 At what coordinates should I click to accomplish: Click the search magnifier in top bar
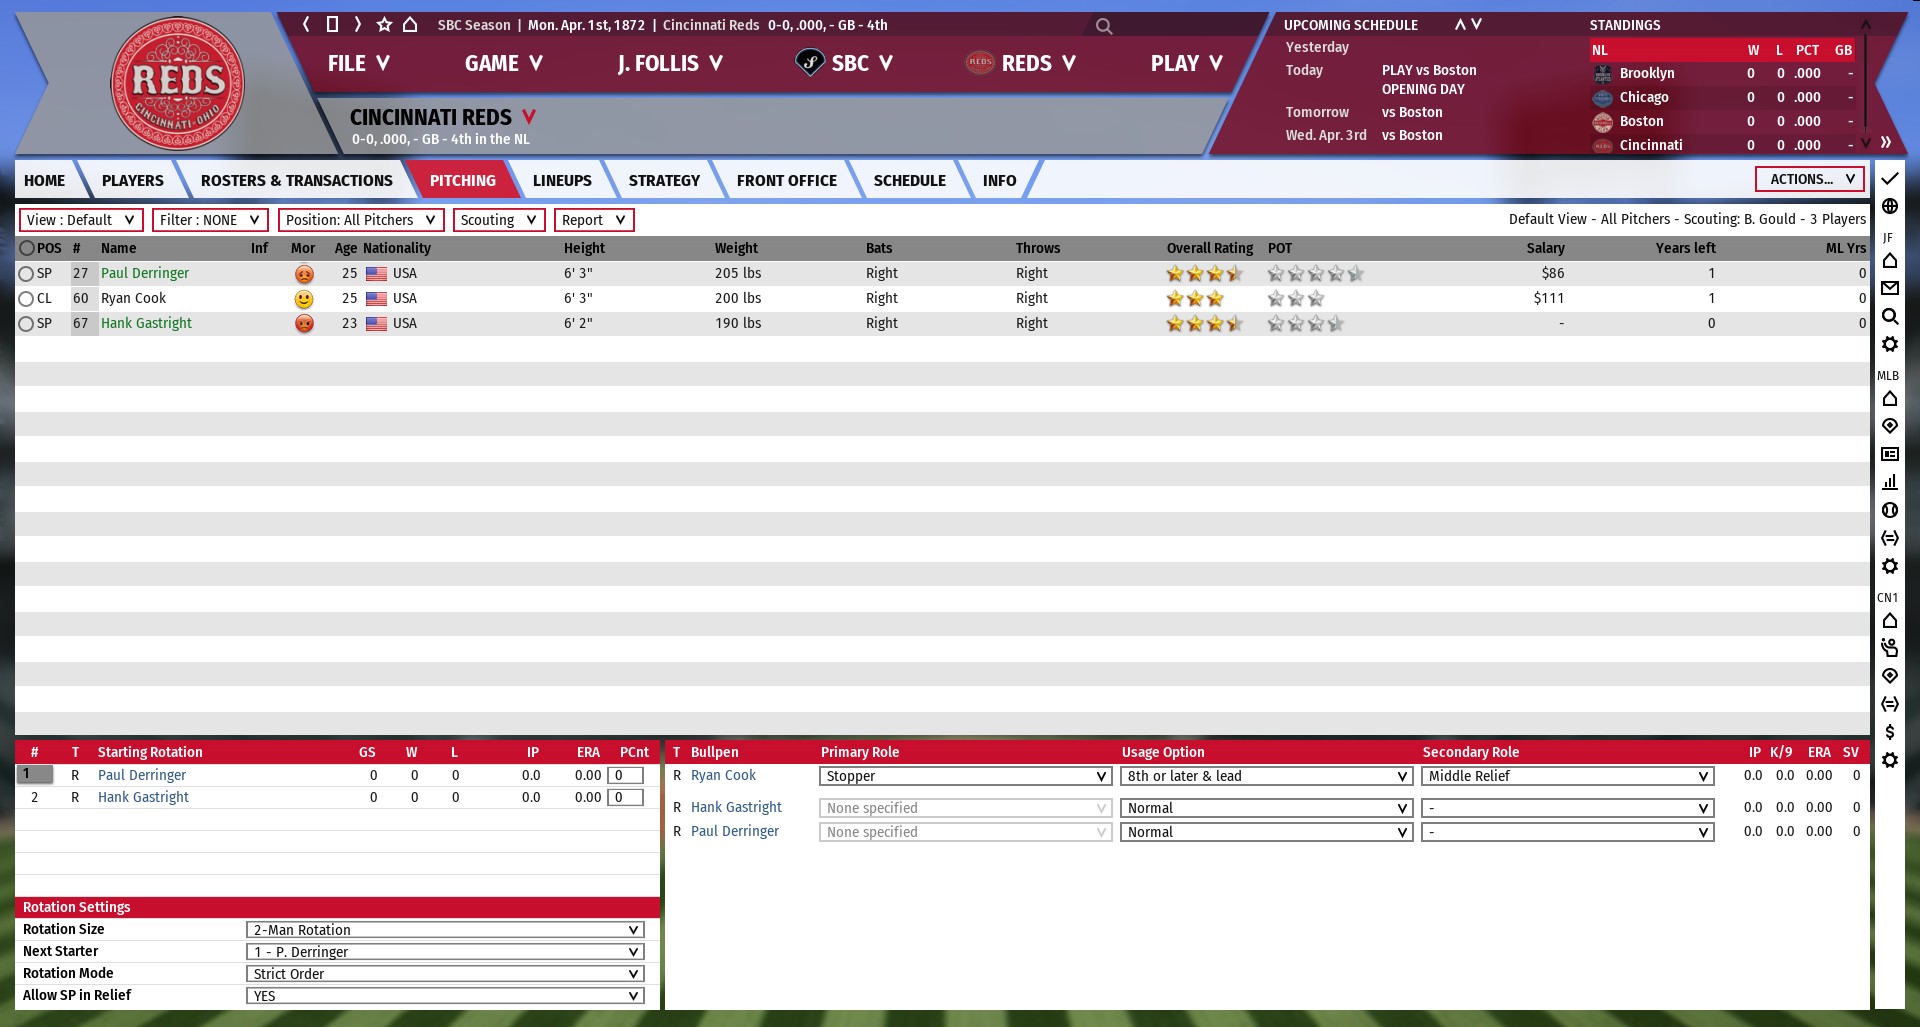click(1103, 26)
